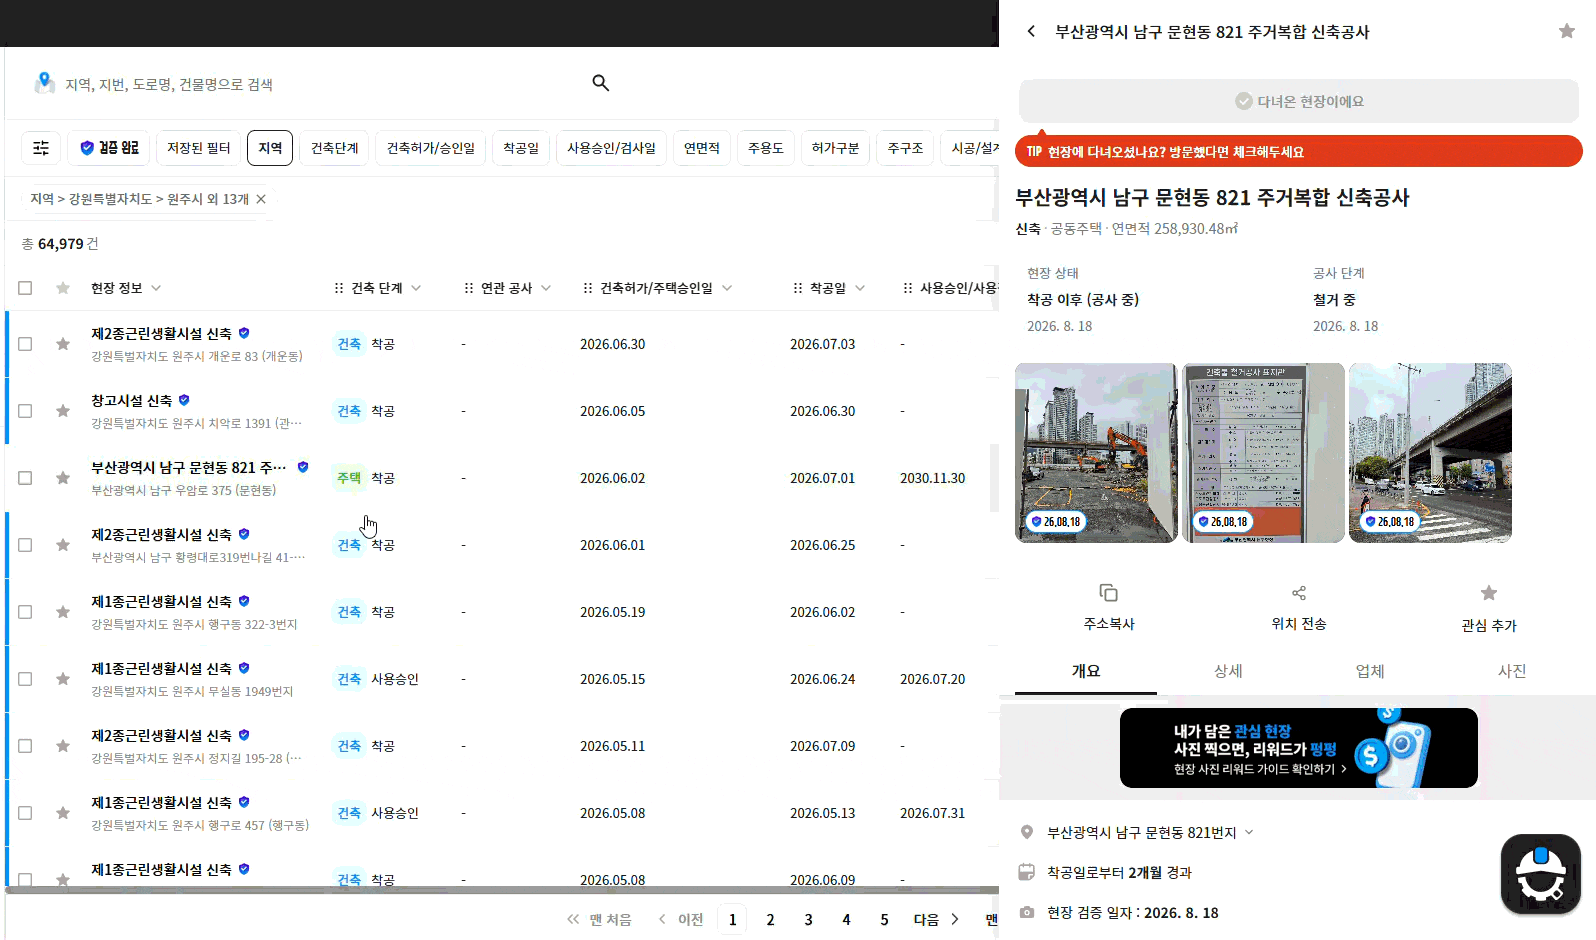Image resolution: width=1596 pixels, height=940 pixels.
Task: Go back using the left arrow in detail panel
Action: (x=1031, y=31)
